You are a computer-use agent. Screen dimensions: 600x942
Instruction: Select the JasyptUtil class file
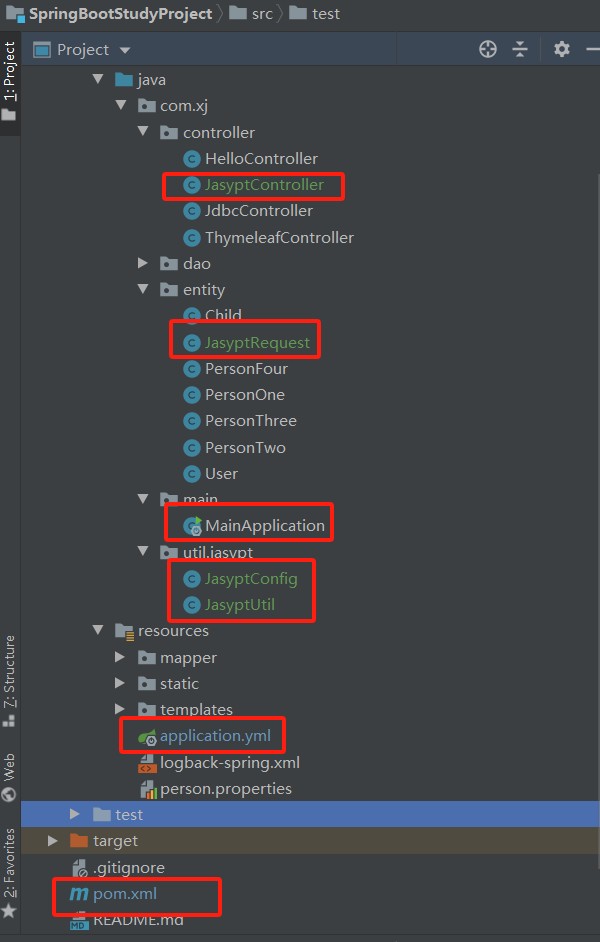click(x=240, y=605)
